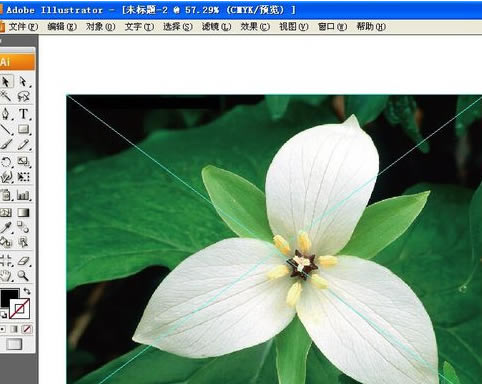Screen dimensions: 482x384
Task: Pick the Line Segment tool
Action: pyautogui.click(x=6, y=129)
